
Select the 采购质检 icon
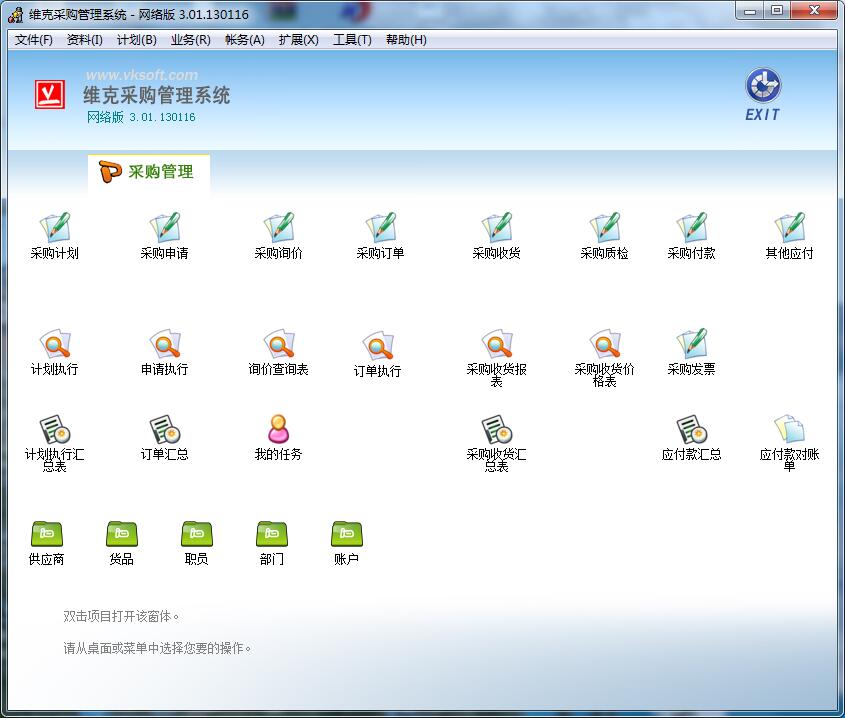(x=605, y=227)
